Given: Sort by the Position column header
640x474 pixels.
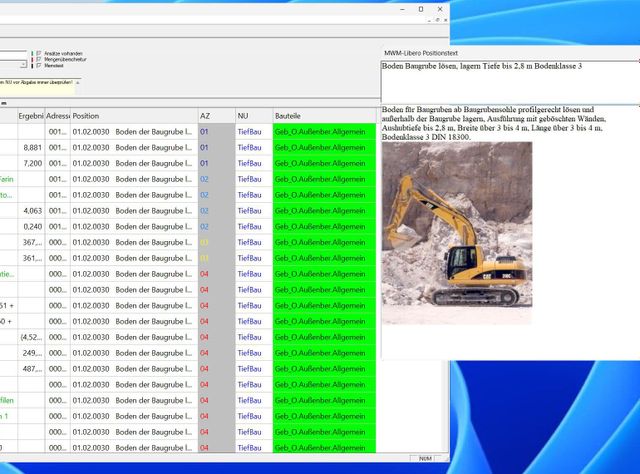Looking at the screenshot, I should click(x=134, y=116).
